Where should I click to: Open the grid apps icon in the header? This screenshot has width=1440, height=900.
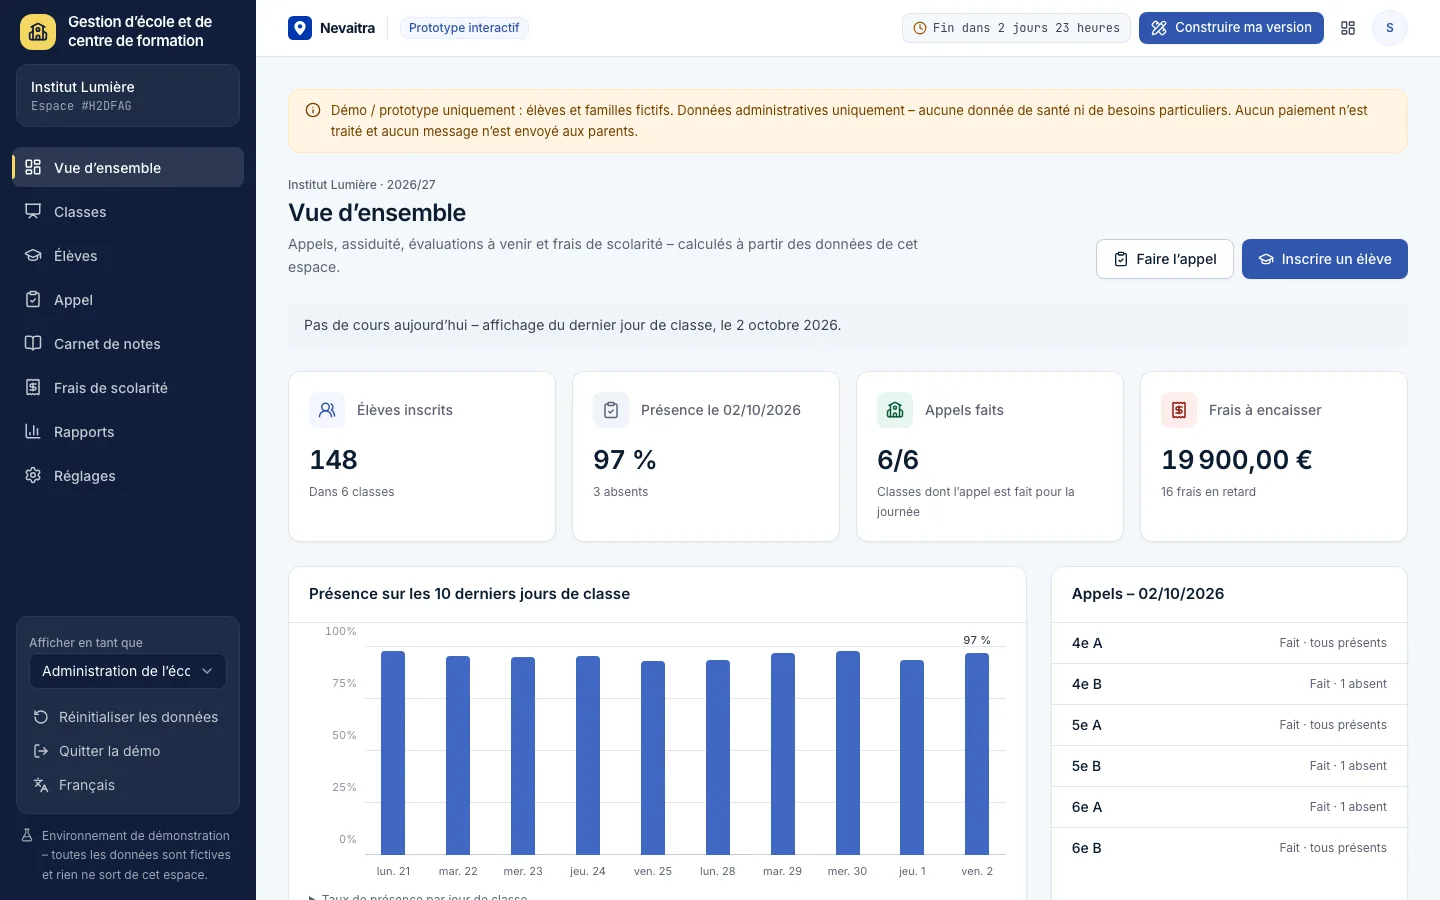coord(1348,28)
